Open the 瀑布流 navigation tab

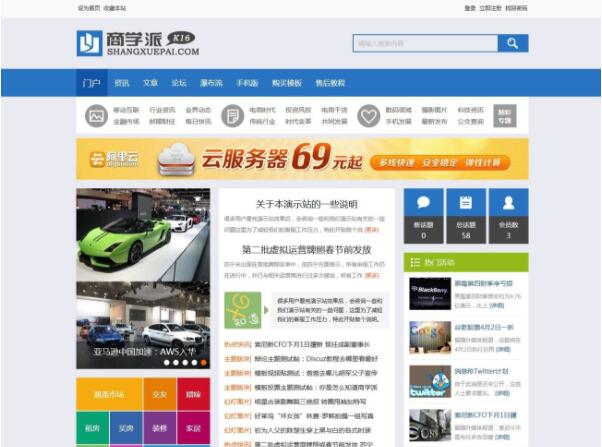(211, 83)
